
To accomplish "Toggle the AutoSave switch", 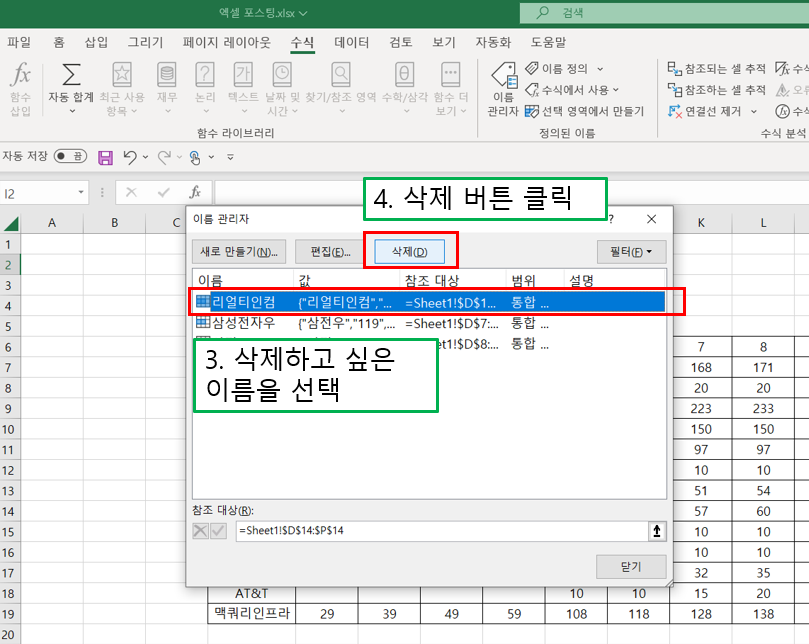I will coord(71,156).
